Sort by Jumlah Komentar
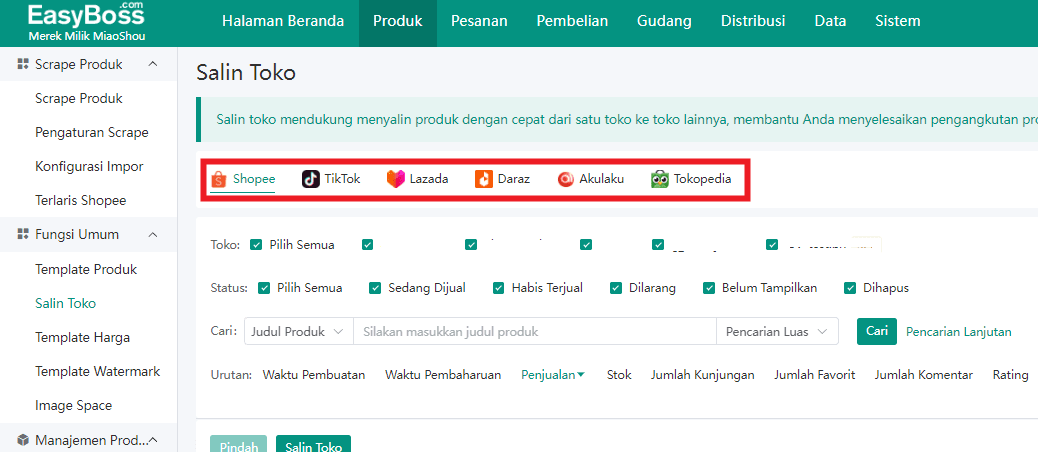The height and width of the screenshot is (452, 1038). [923, 375]
